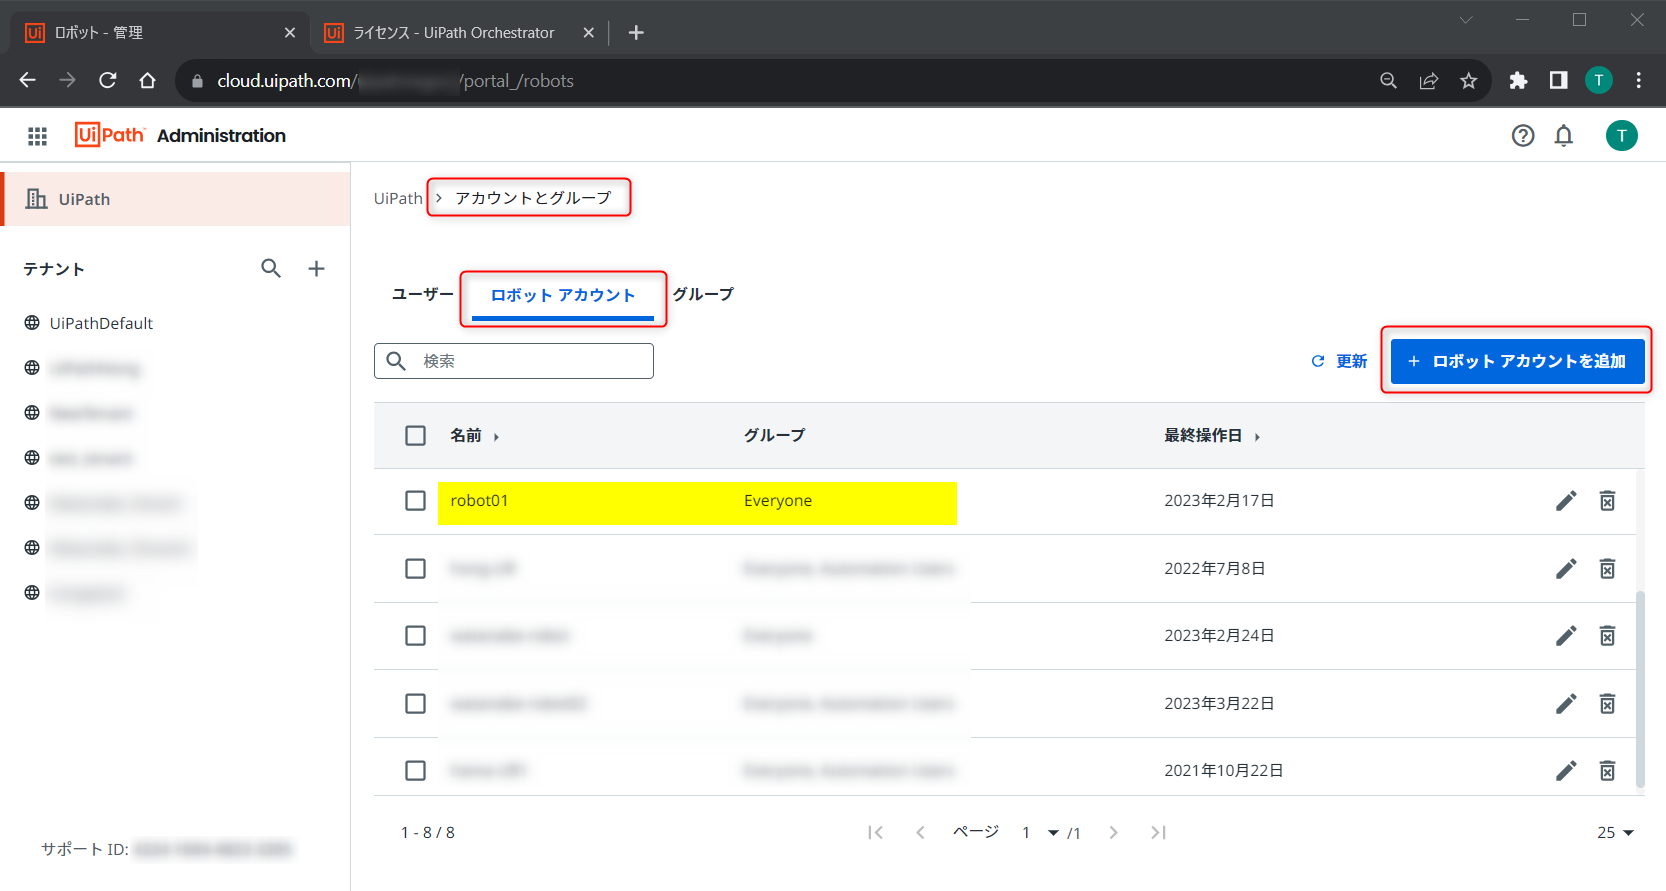Open the browser three-dot menu
1666x891 pixels.
[1638, 81]
